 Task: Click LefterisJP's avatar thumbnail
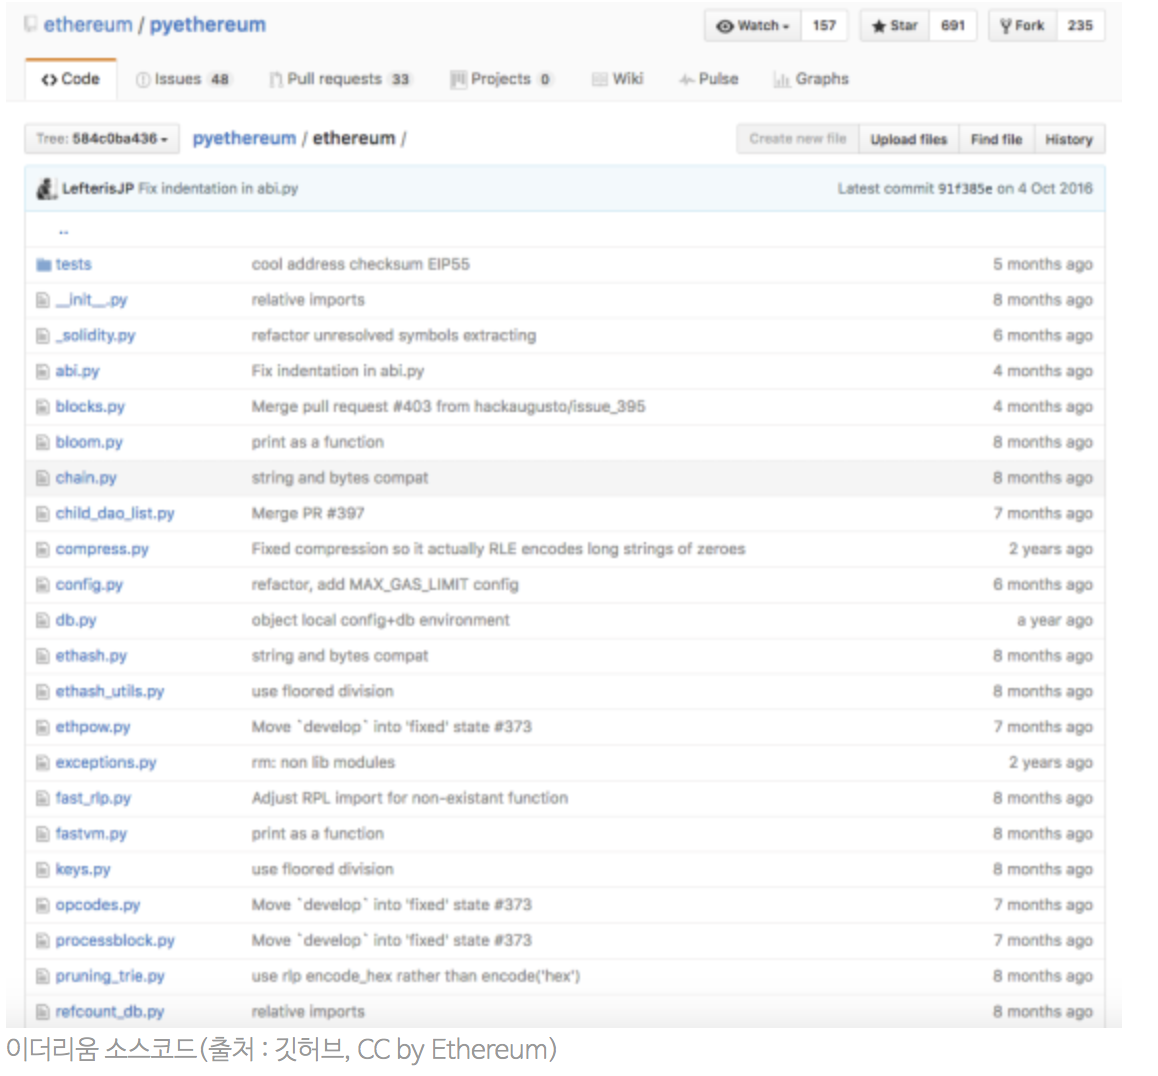pos(47,189)
